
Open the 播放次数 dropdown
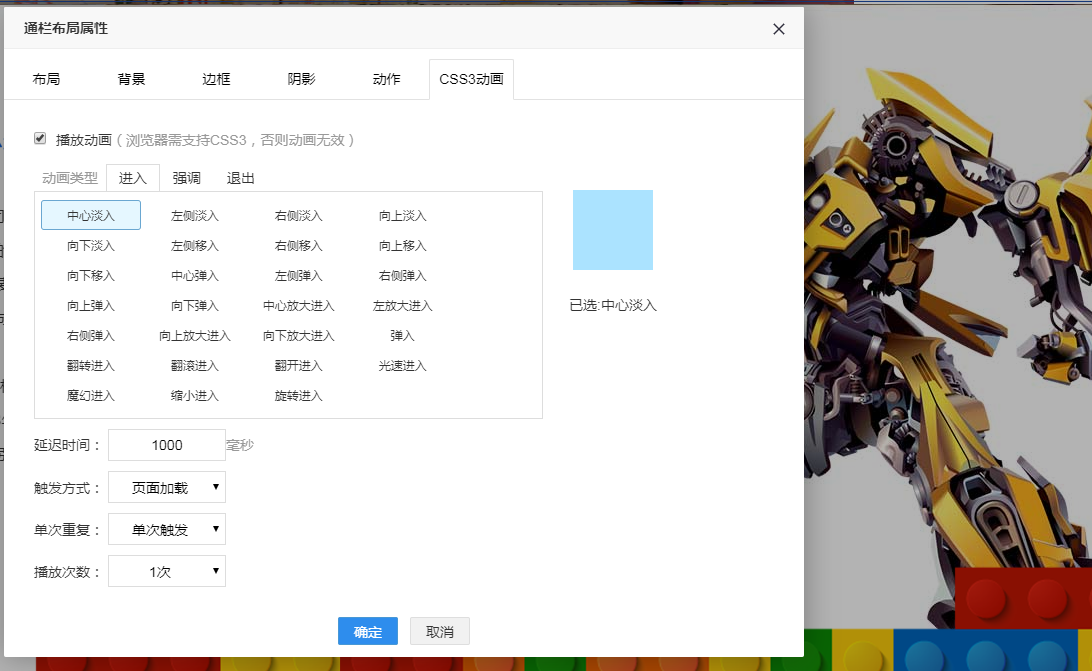click(x=167, y=572)
